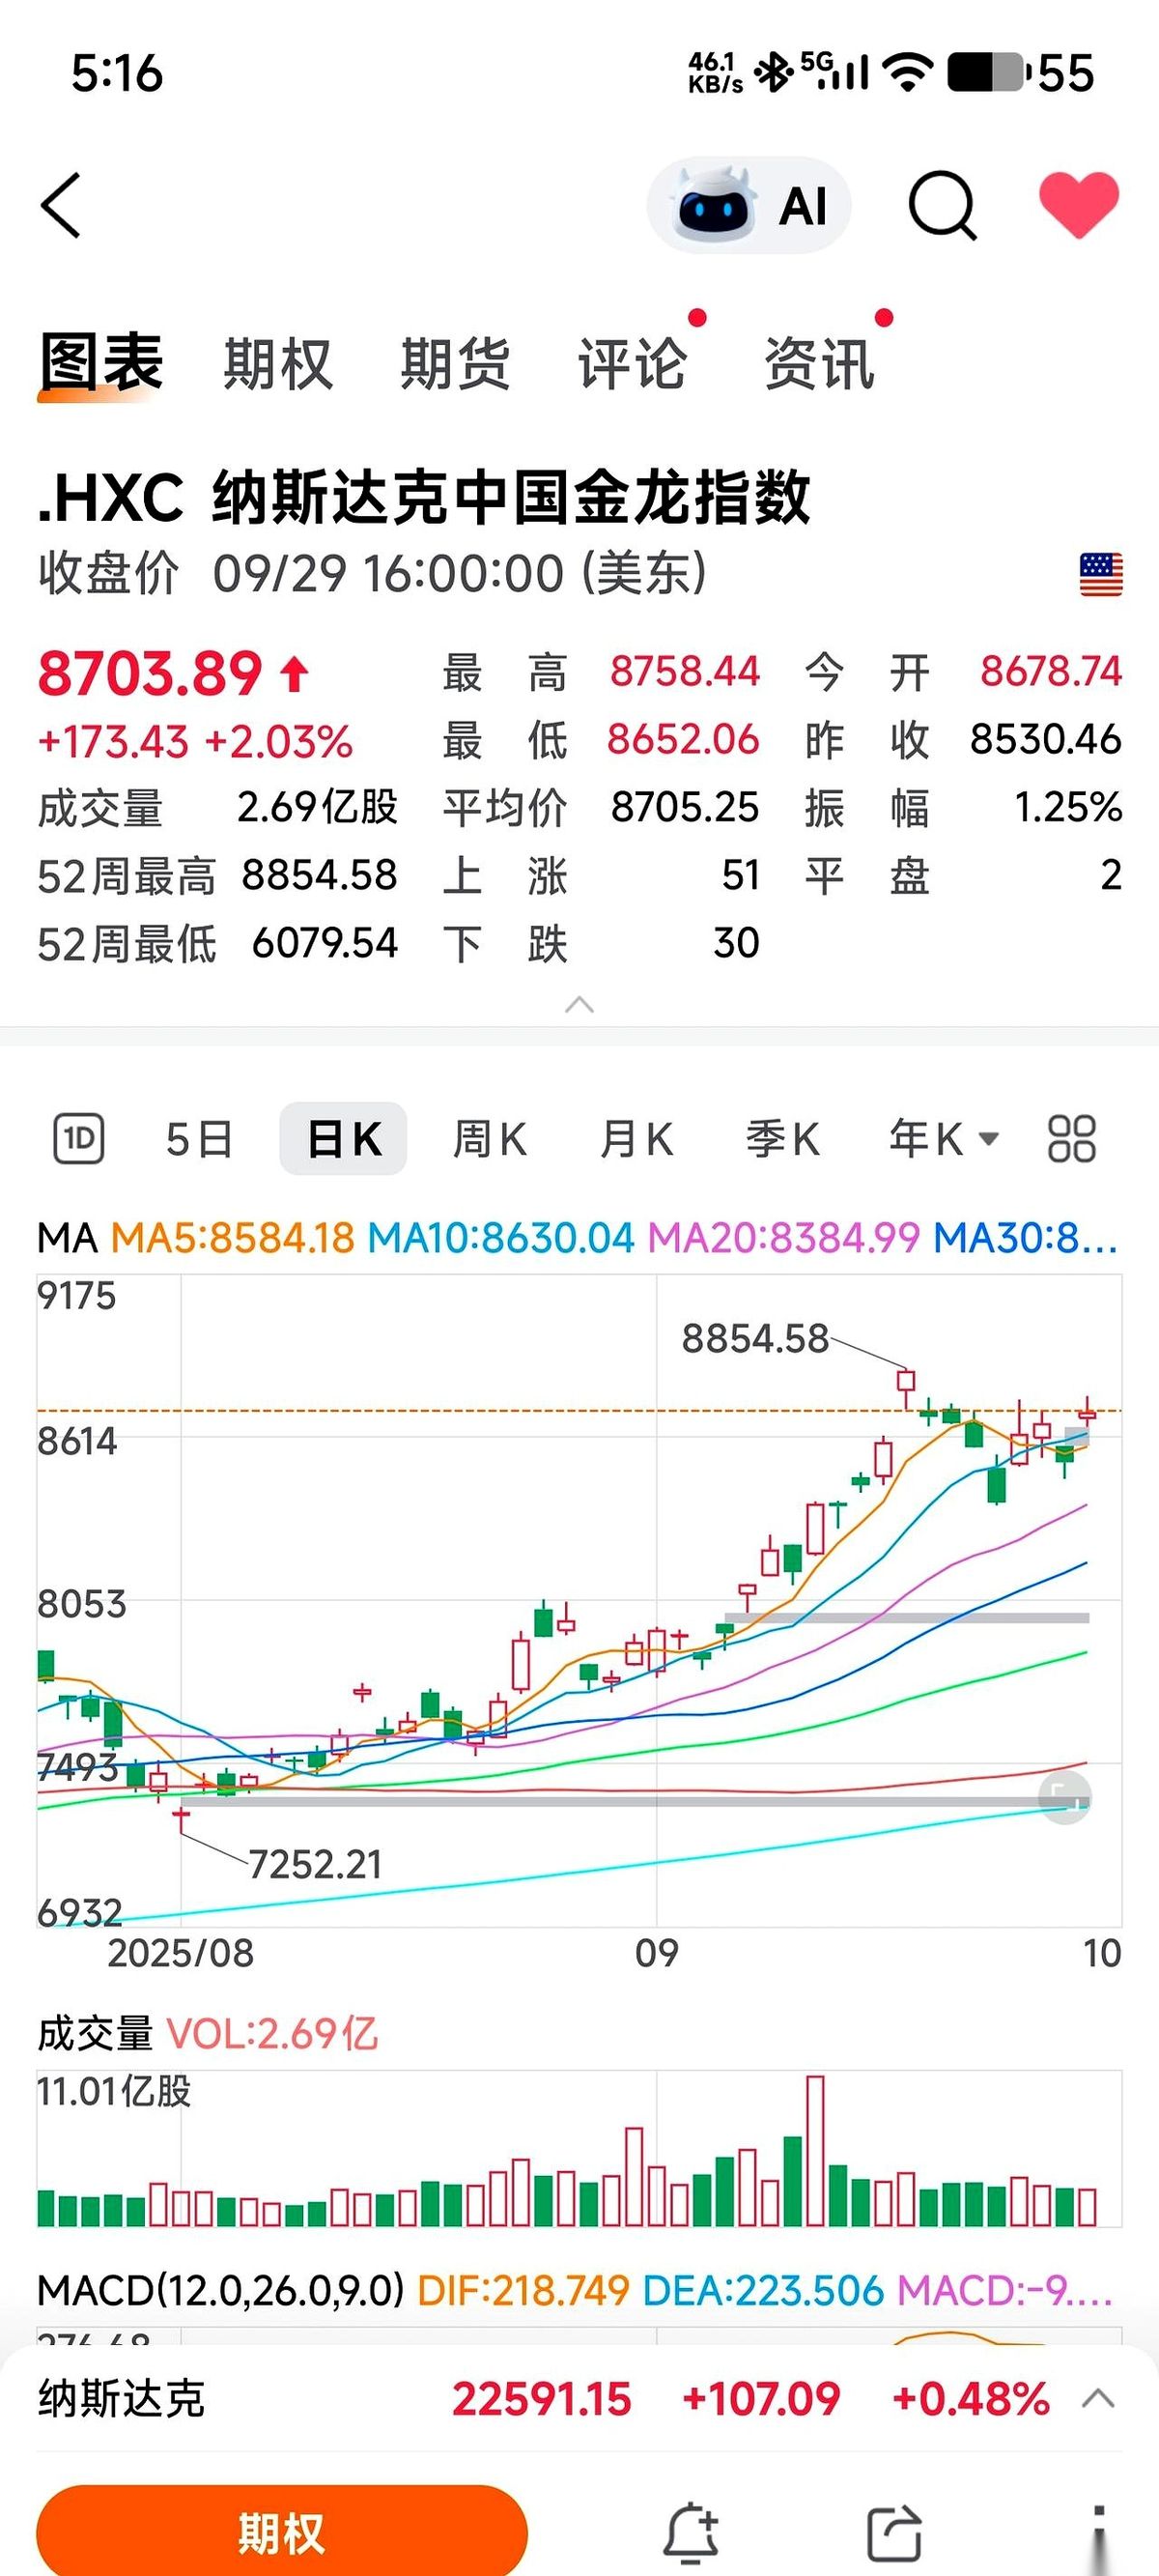This screenshot has height=2576, width=1159.
Task: Switch to the 评论 tab
Action: (x=632, y=363)
